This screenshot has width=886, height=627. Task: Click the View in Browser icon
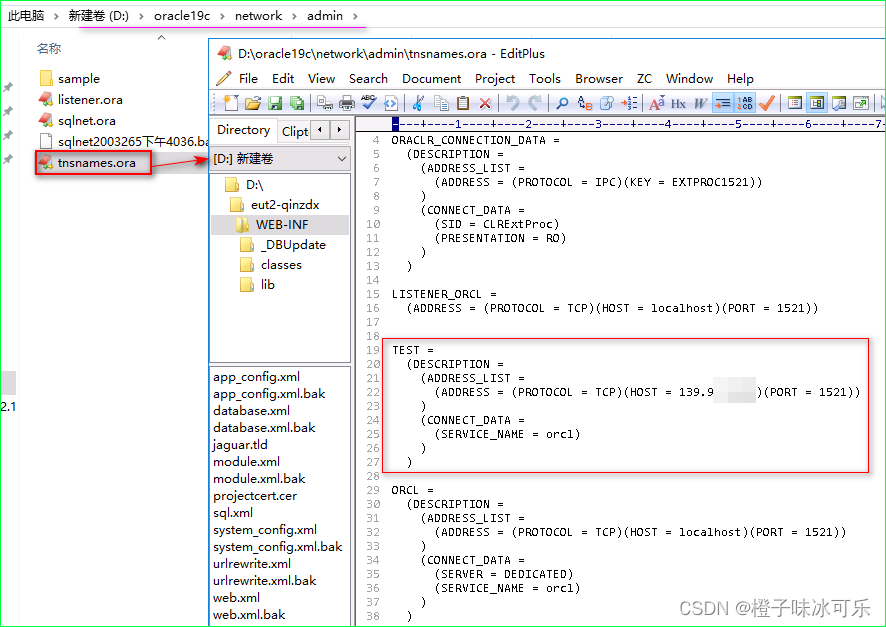pyautogui.click(x=390, y=103)
